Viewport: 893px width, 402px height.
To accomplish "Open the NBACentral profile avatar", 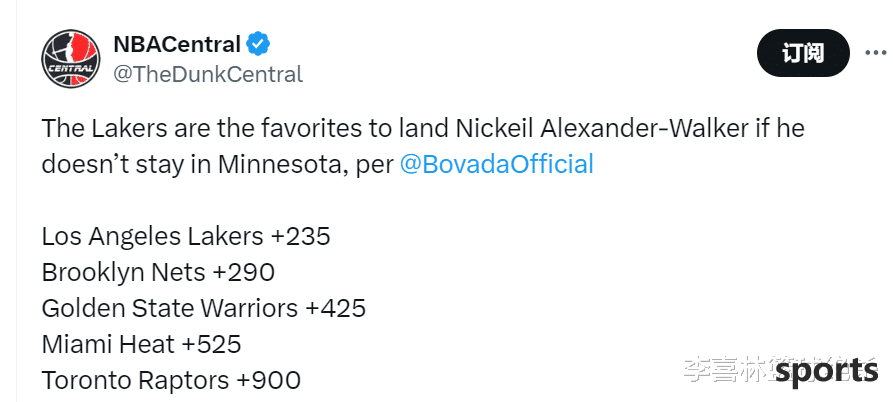I will 71,59.
